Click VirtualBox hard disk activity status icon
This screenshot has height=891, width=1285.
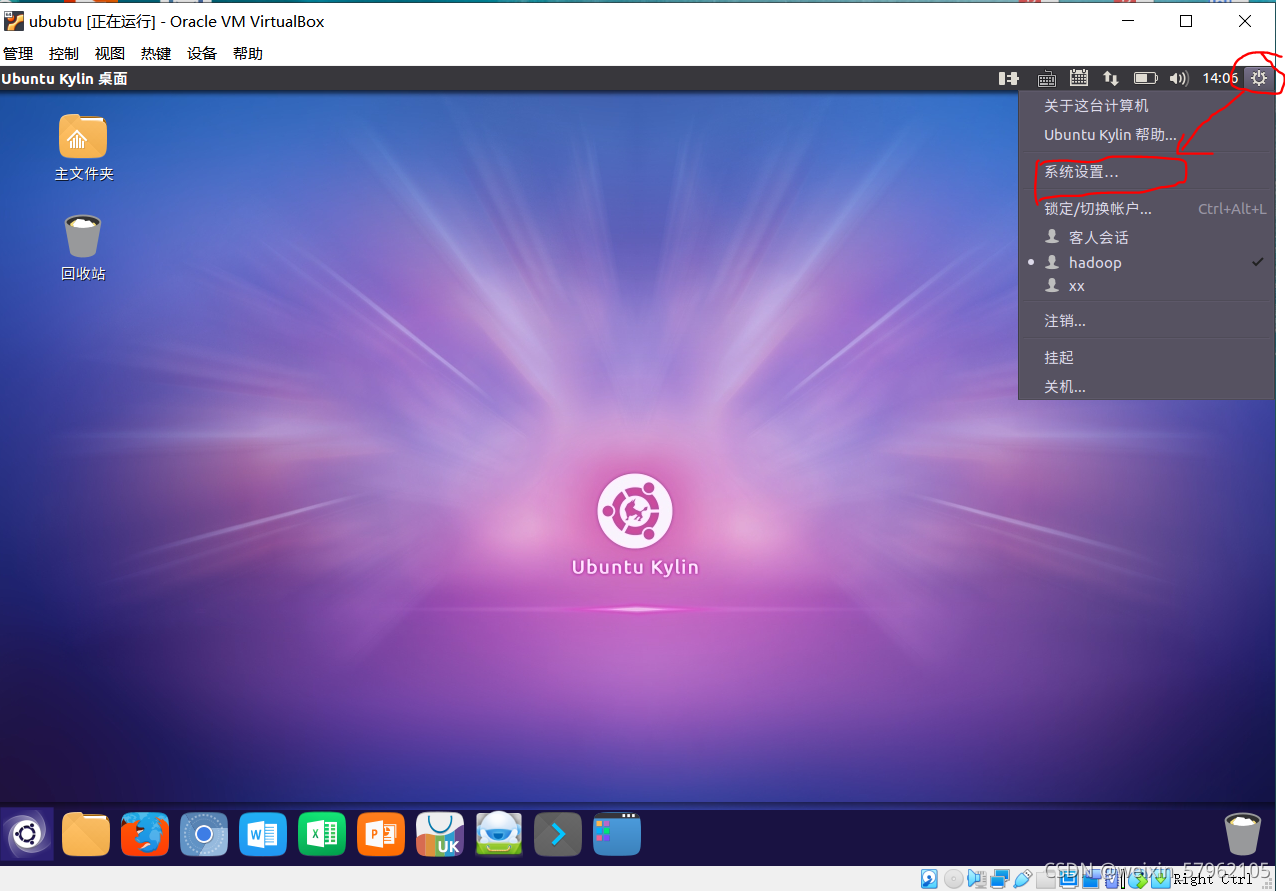point(929,879)
